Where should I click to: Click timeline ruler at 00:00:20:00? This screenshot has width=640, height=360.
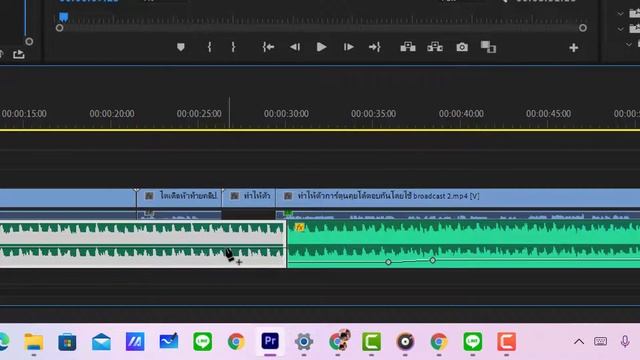(x=111, y=114)
